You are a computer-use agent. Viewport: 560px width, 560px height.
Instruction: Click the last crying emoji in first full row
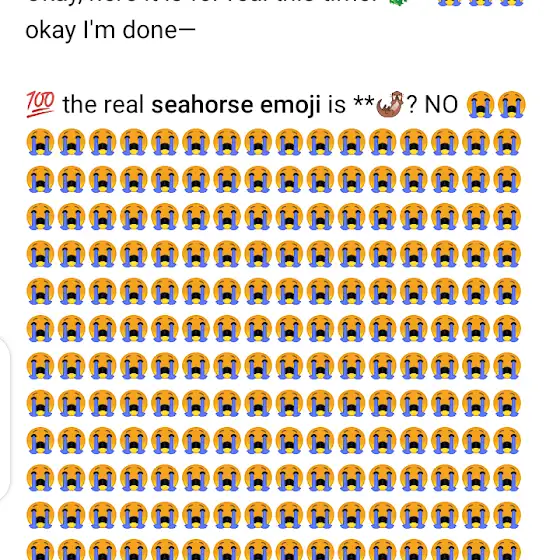click(507, 142)
